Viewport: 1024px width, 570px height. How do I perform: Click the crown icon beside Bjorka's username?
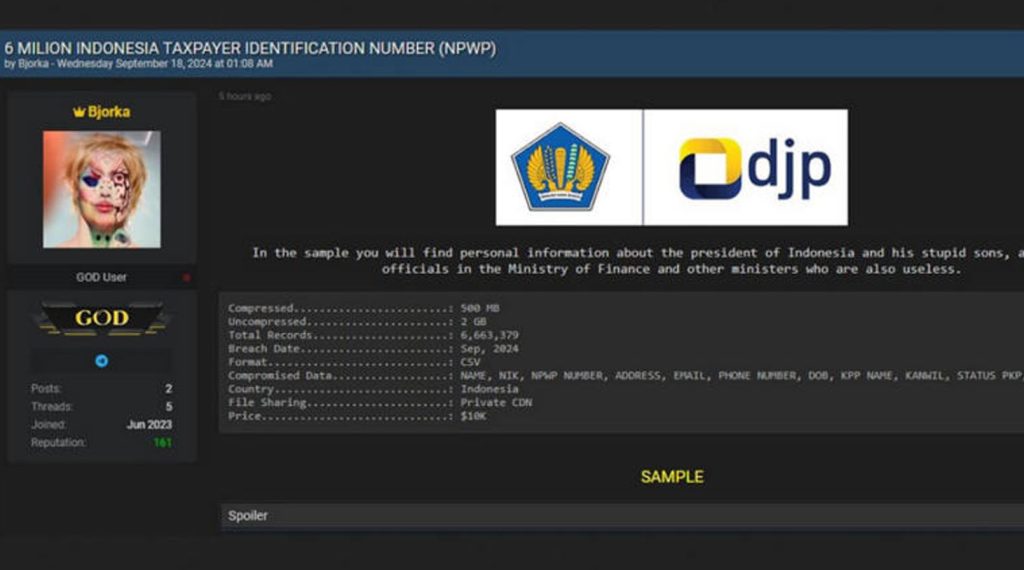pyautogui.click(x=79, y=112)
